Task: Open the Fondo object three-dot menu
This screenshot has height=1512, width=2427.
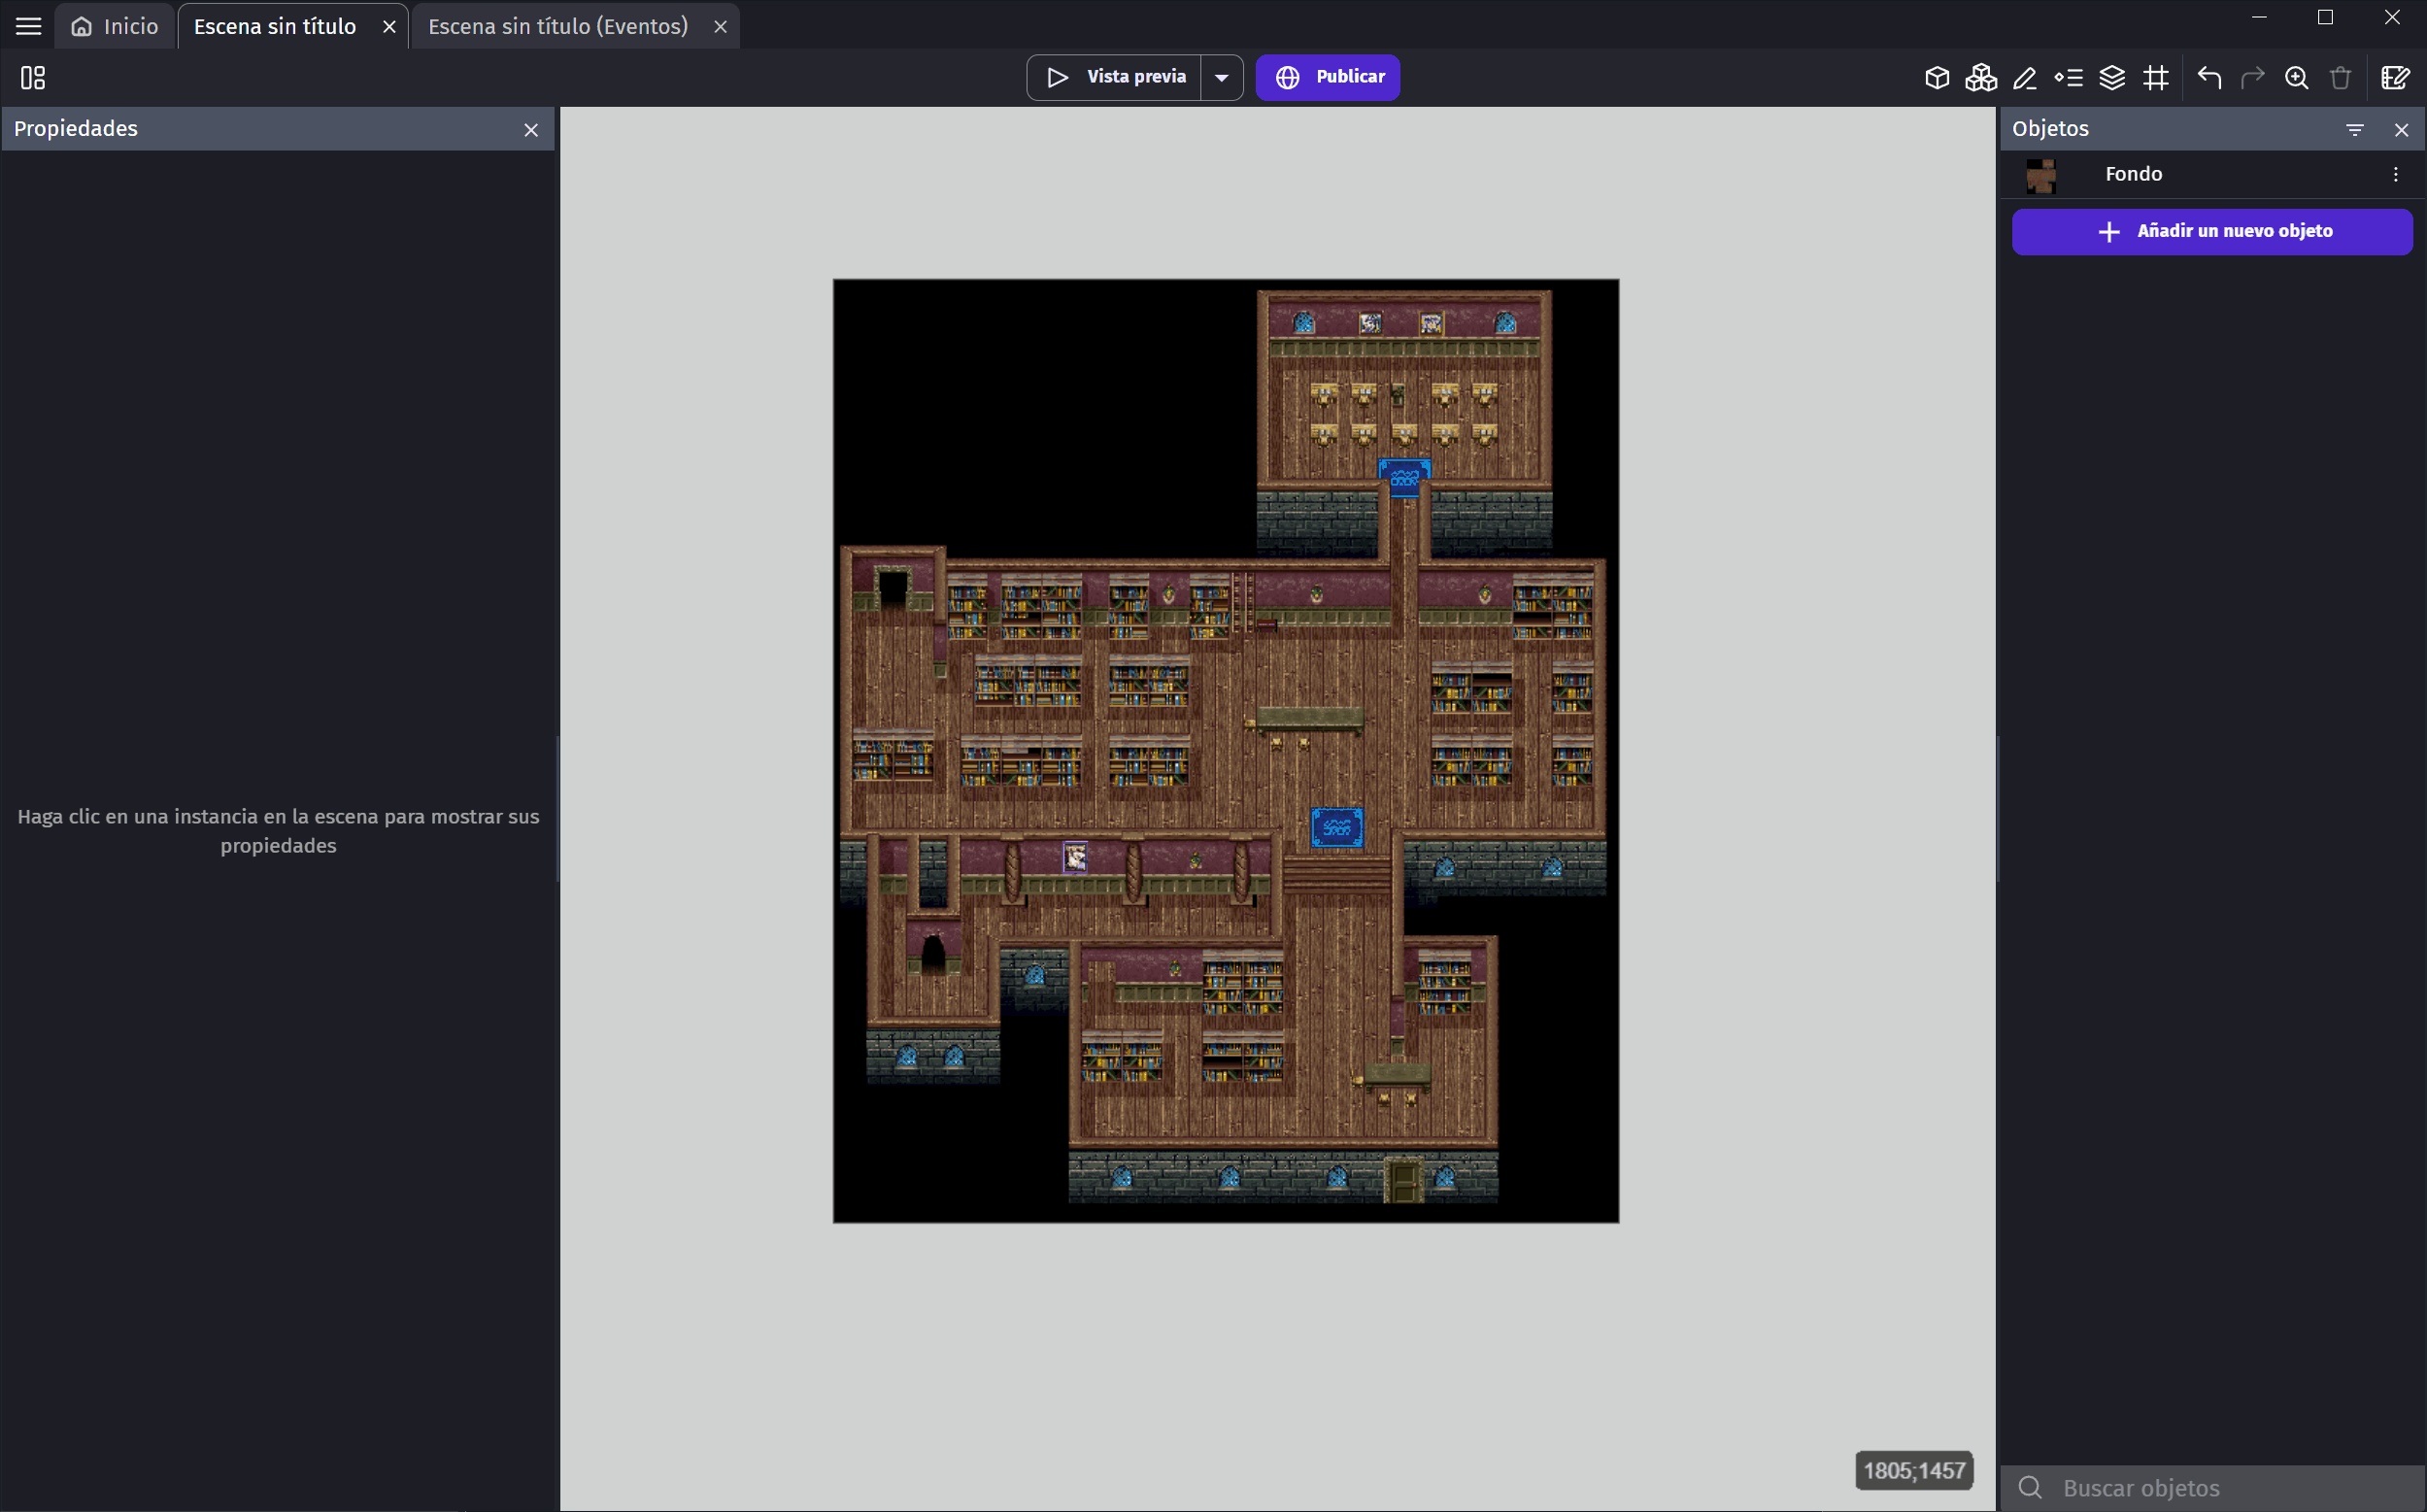Action: pos(2395,175)
